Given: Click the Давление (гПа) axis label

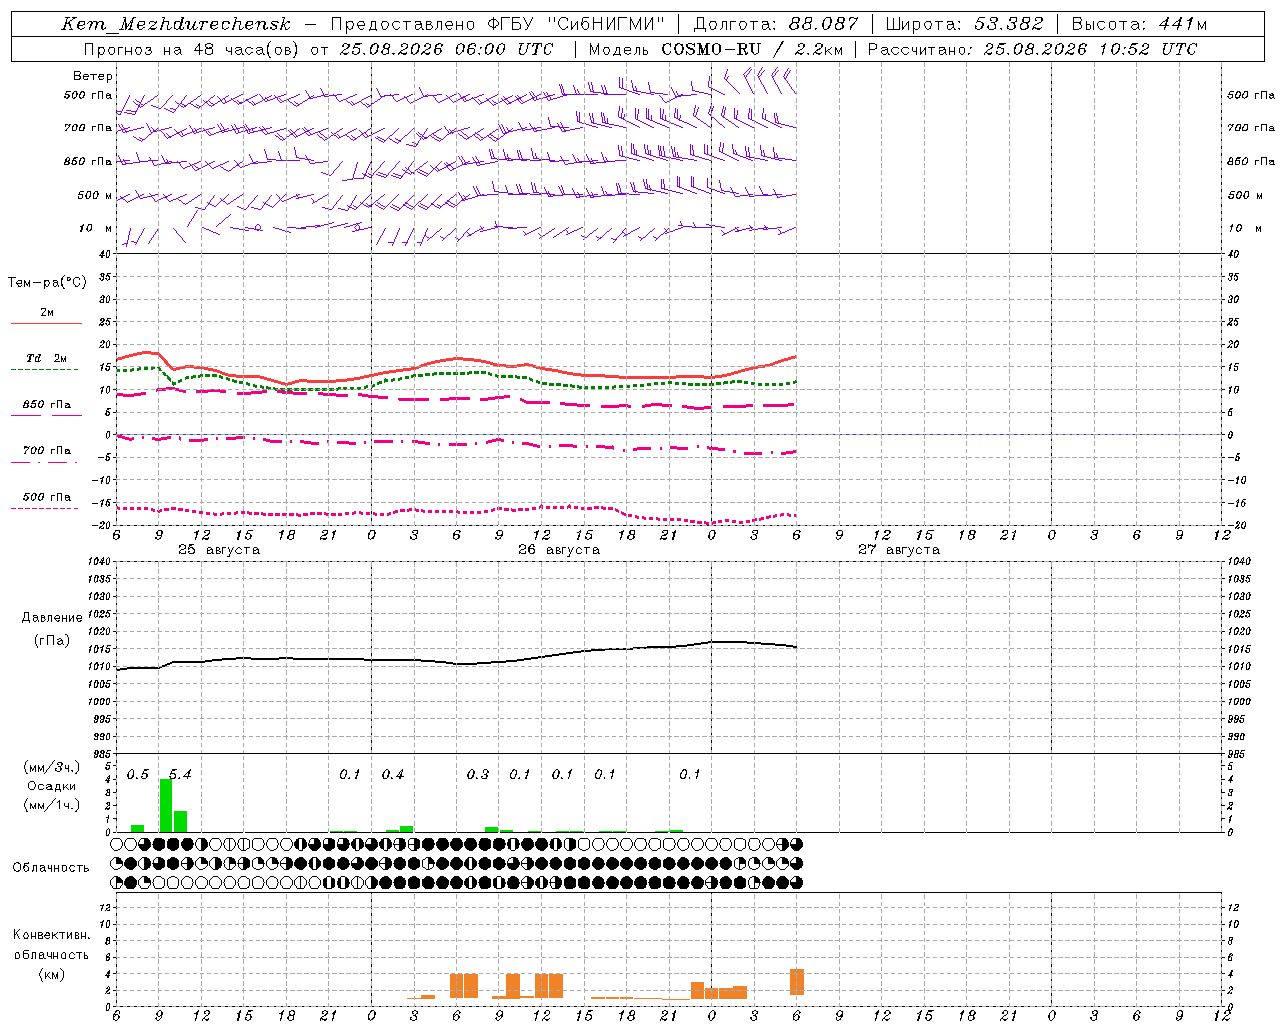Looking at the screenshot, I should tap(52, 629).
